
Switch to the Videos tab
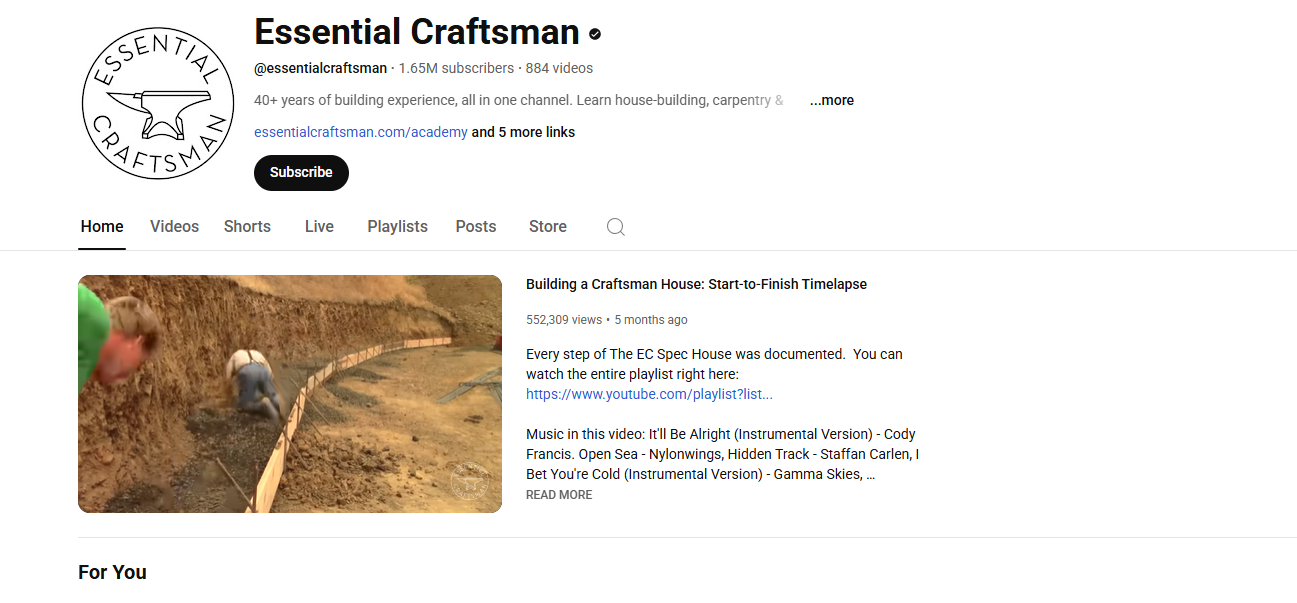pos(174,227)
